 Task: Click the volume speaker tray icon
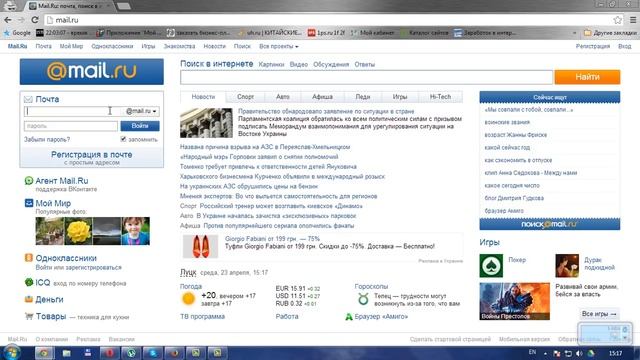coord(579,353)
